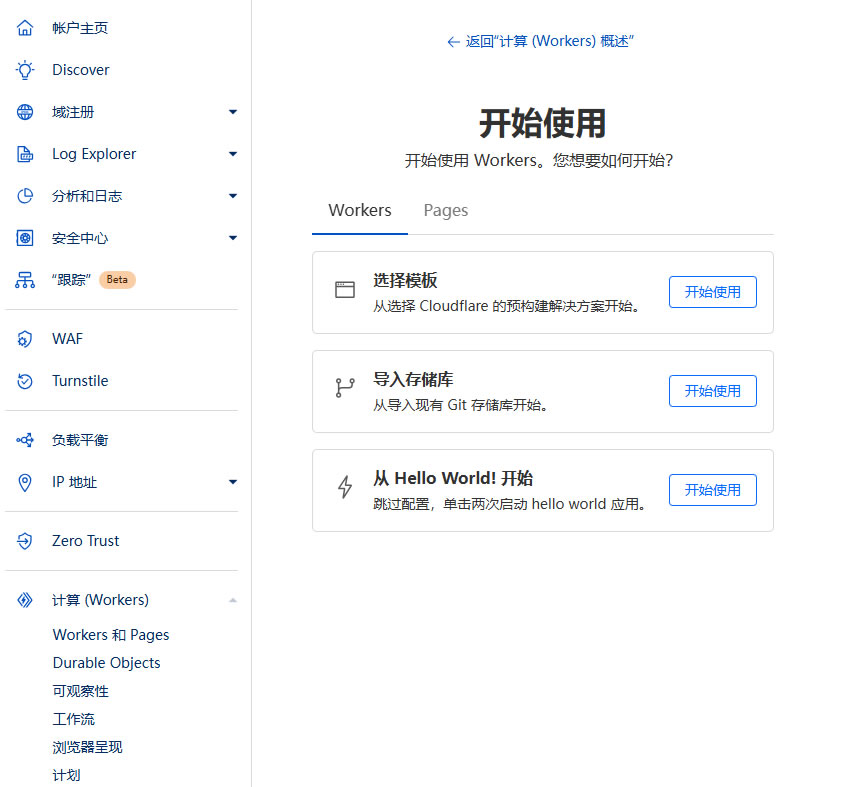
Task: Expand the 安全中心 submenu arrow
Action: [233, 238]
